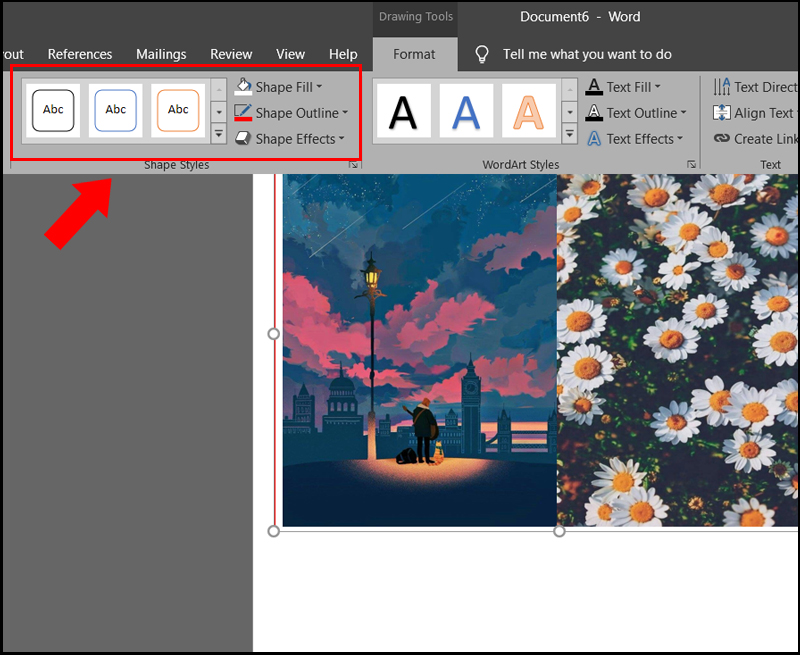The height and width of the screenshot is (655, 800).
Task: Expand the Shape Styles gallery with More arrow
Action: pyautogui.click(x=218, y=132)
